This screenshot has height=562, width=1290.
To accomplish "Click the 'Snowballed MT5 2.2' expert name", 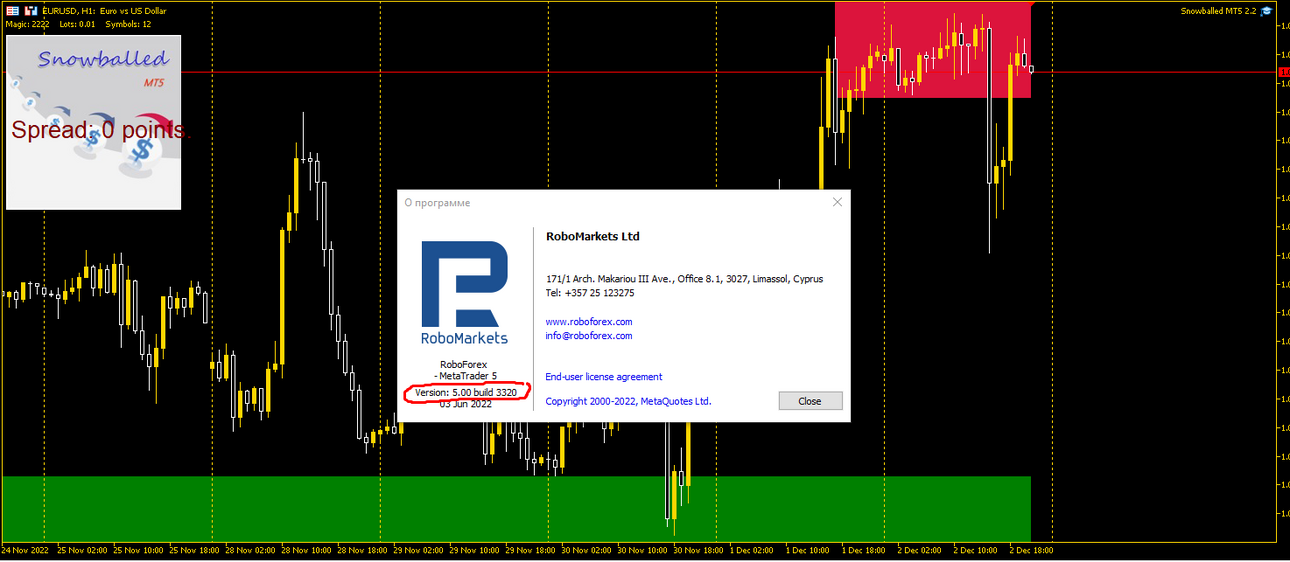I will [1218, 10].
